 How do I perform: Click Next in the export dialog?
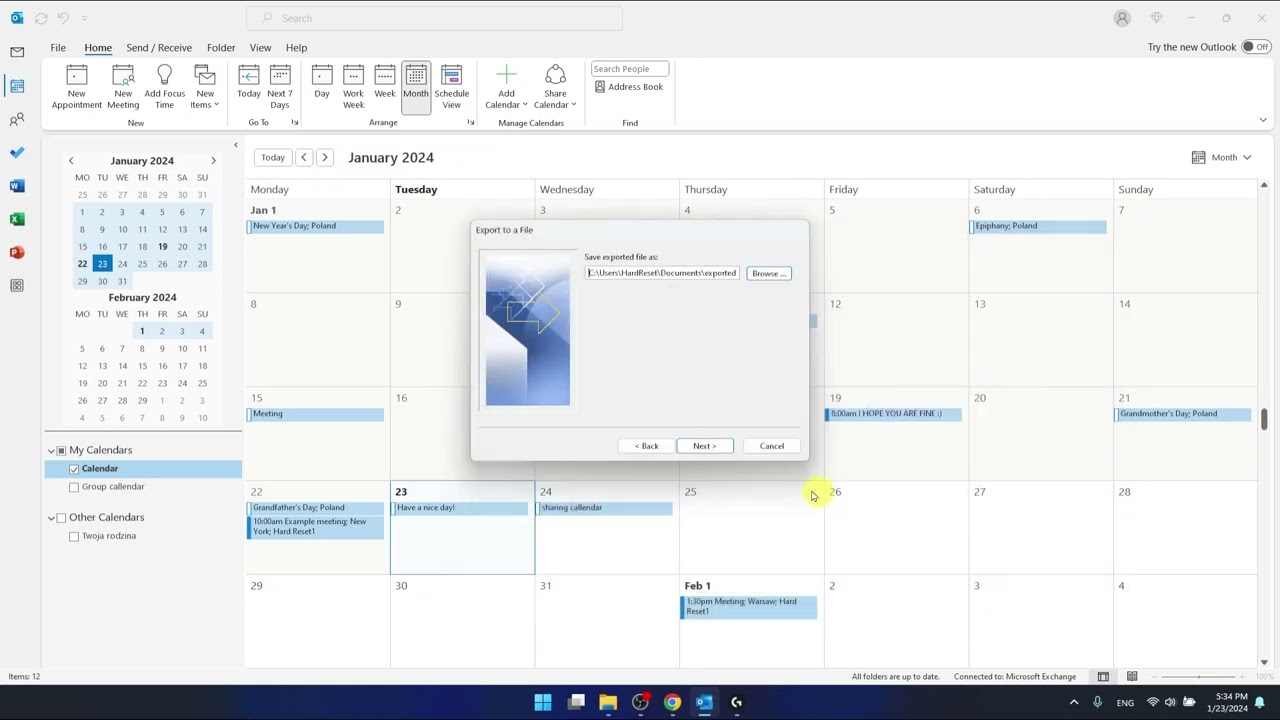705,446
